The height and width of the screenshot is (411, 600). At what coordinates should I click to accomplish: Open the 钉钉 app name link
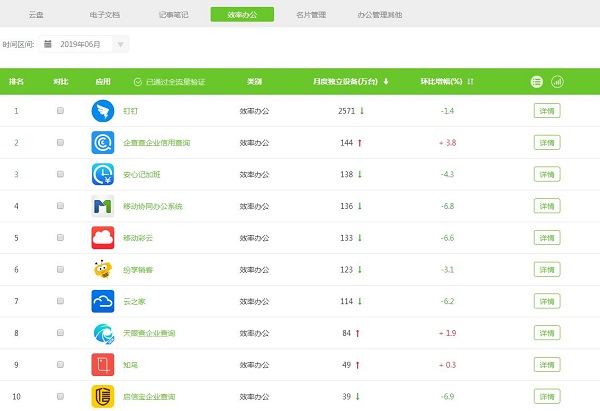coord(130,111)
